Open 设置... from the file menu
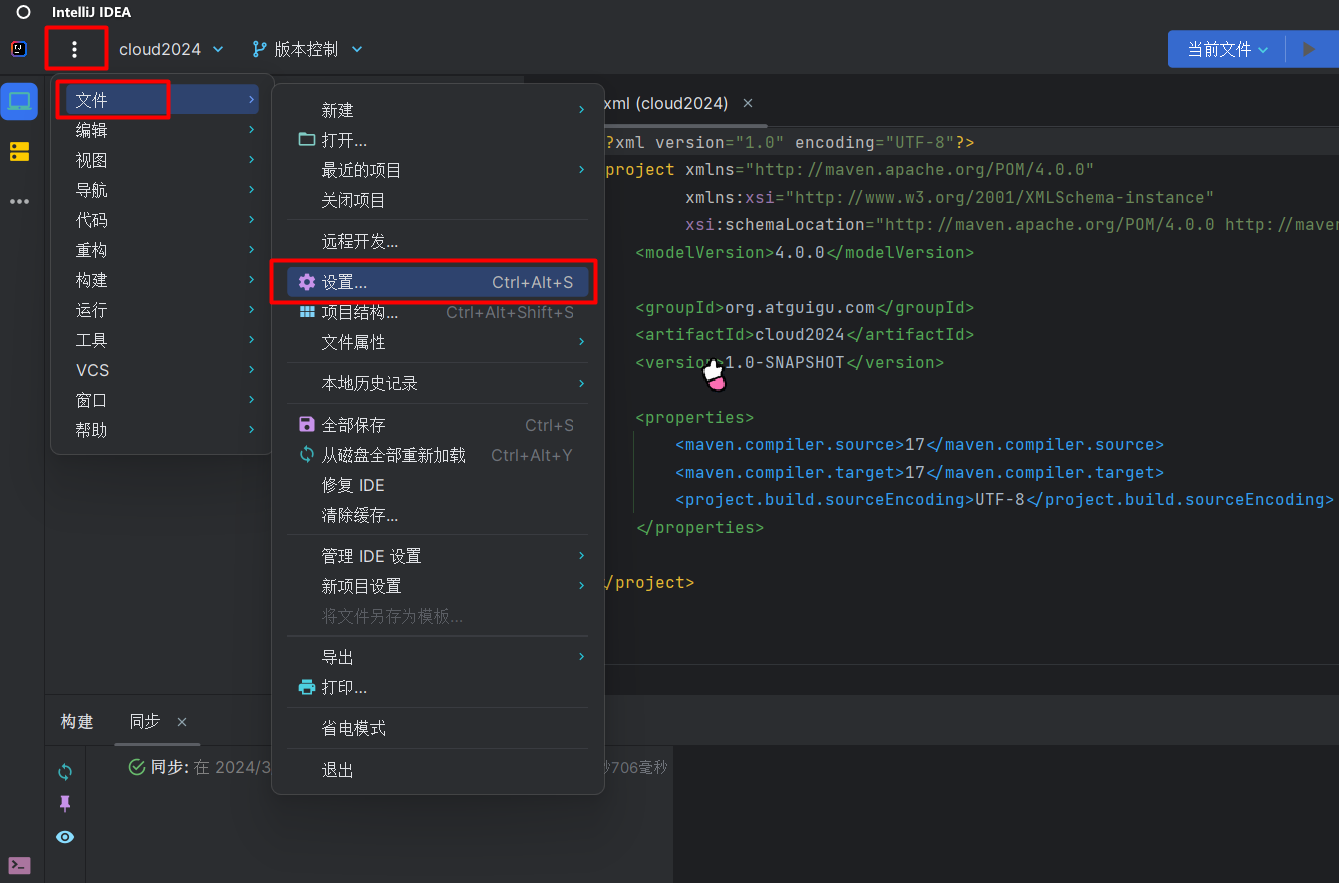 pos(437,283)
